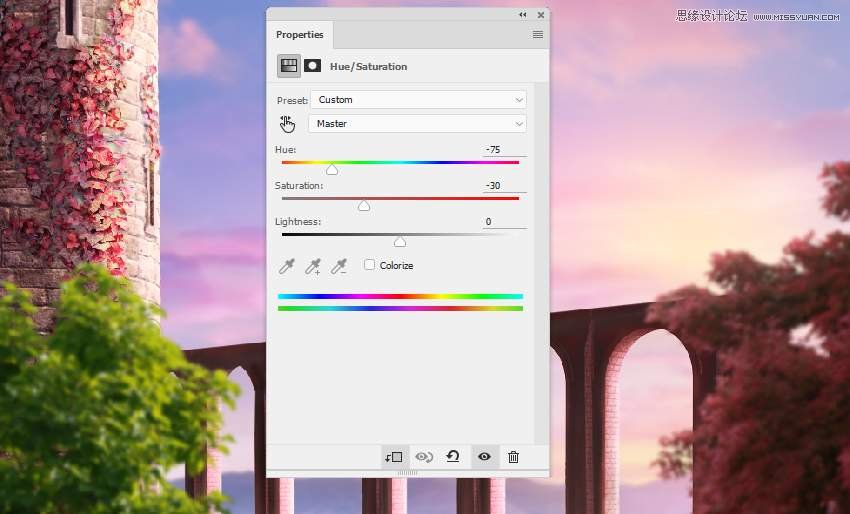
Task: Switch to the Properties tab
Action: coord(300,35)
